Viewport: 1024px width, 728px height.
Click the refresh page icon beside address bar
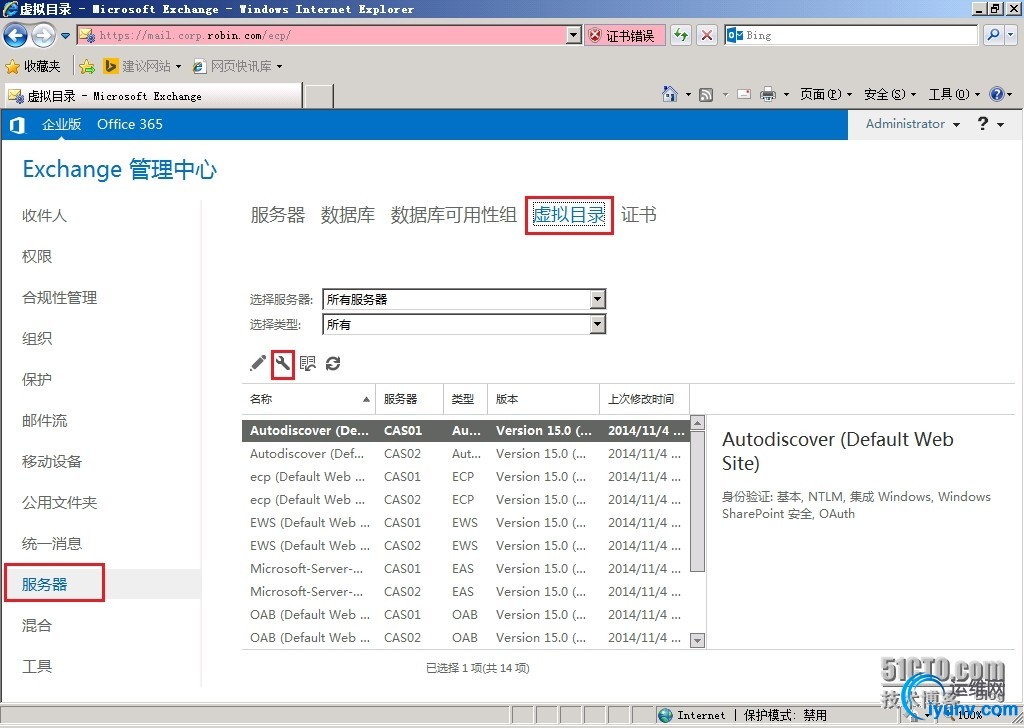[681, 35]
